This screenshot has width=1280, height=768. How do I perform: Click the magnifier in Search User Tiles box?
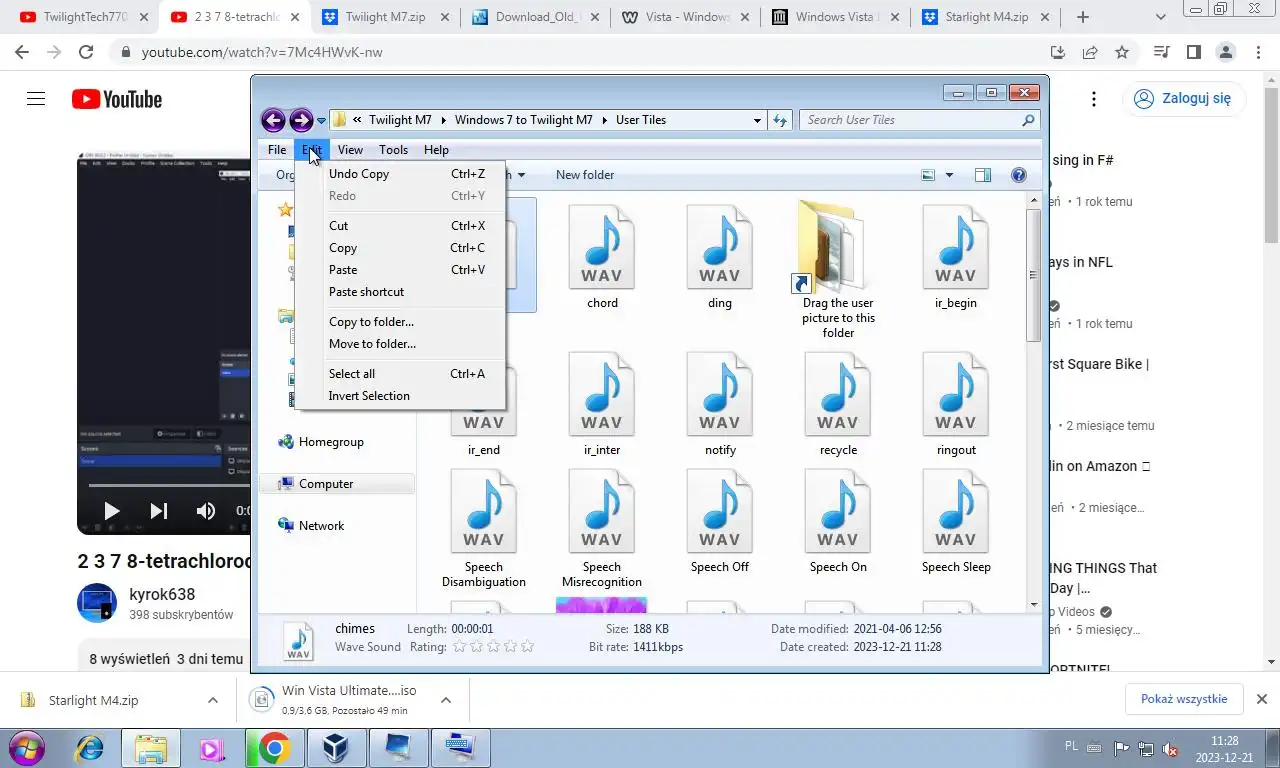(1028, 120)
